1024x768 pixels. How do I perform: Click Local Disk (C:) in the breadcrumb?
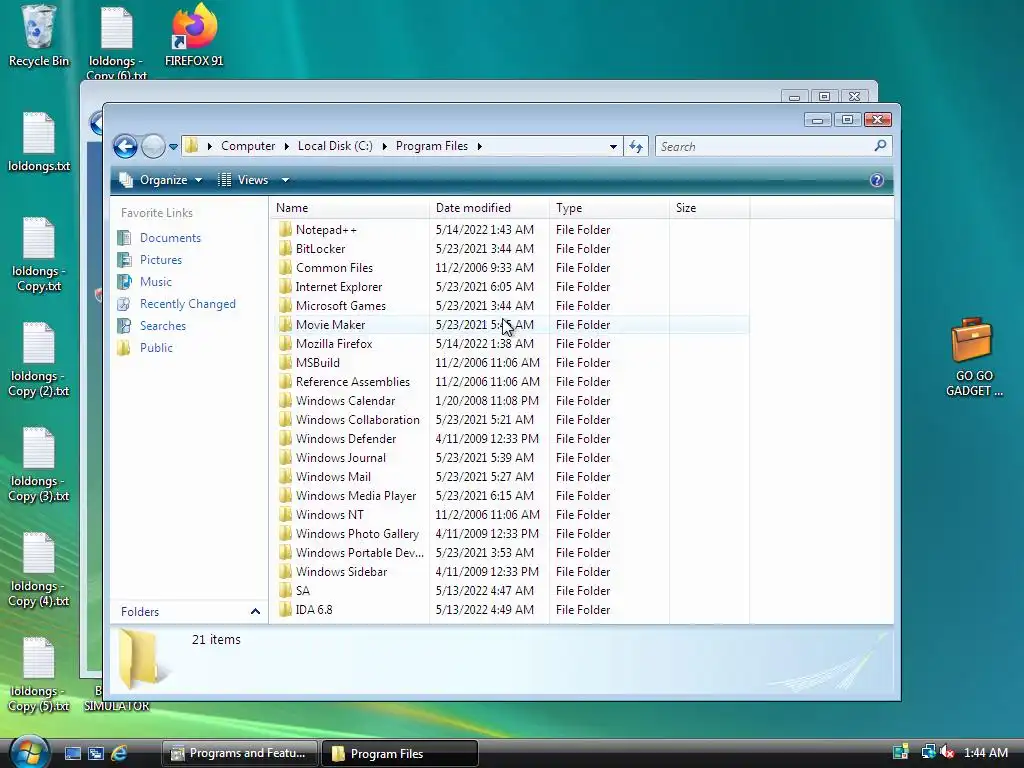335,146
